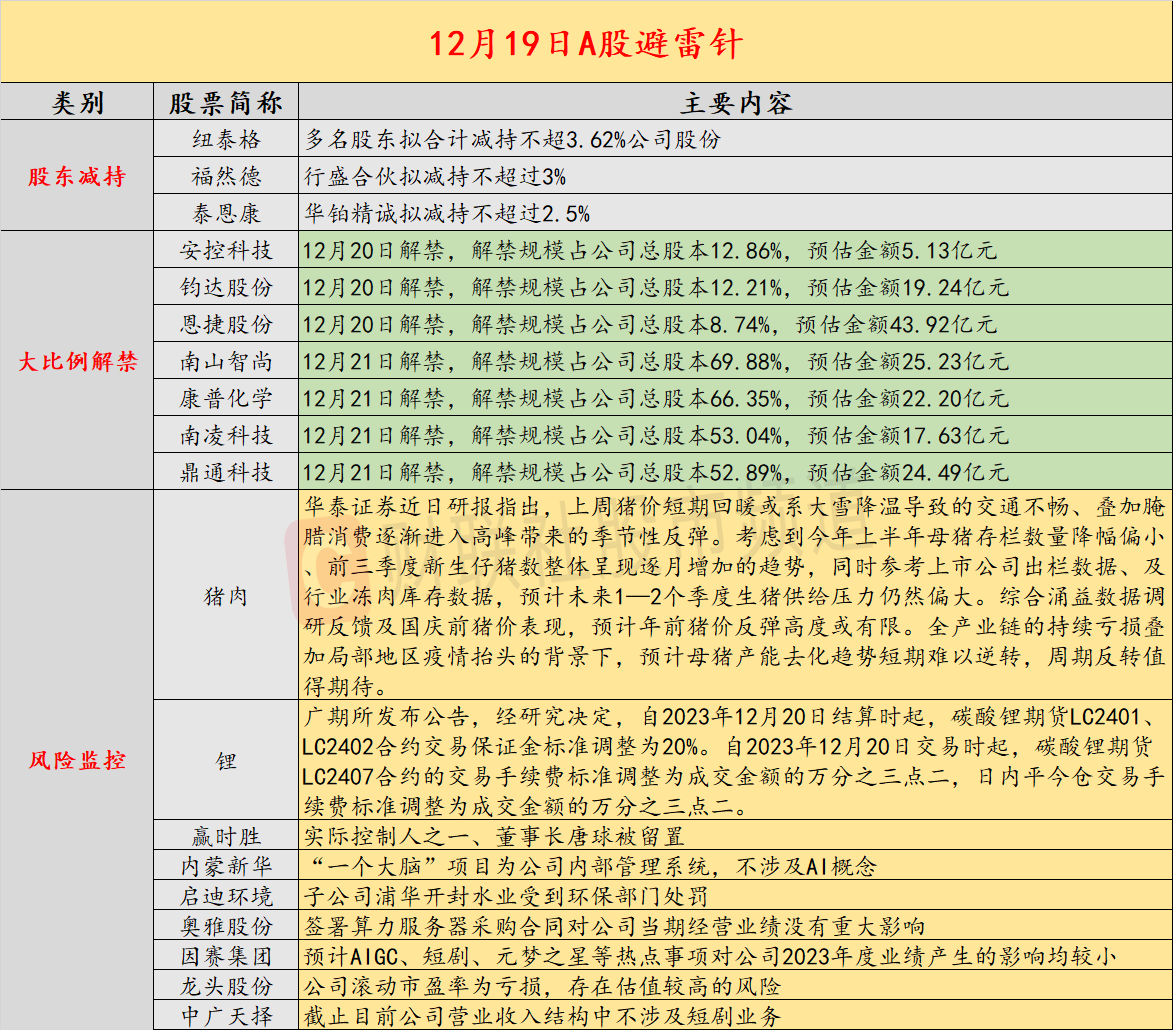Select stock name 因赛集团

click(226, 956)
